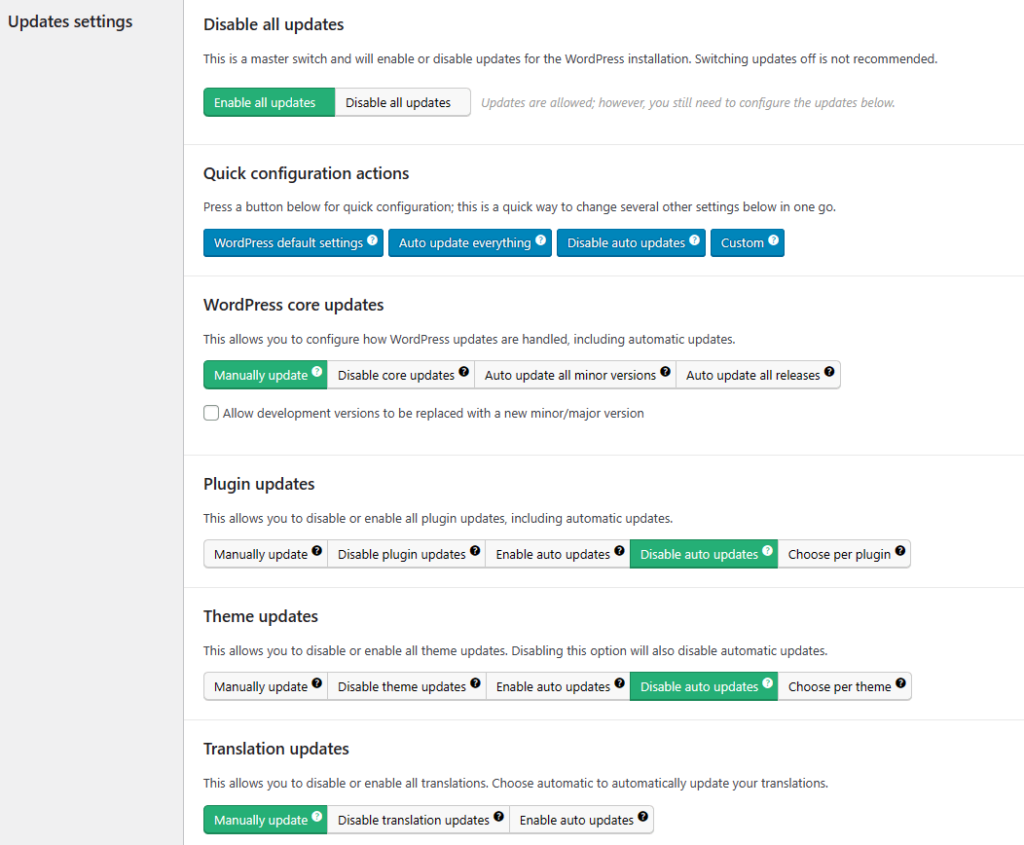Select Enable all updates option

coord(268,103)
